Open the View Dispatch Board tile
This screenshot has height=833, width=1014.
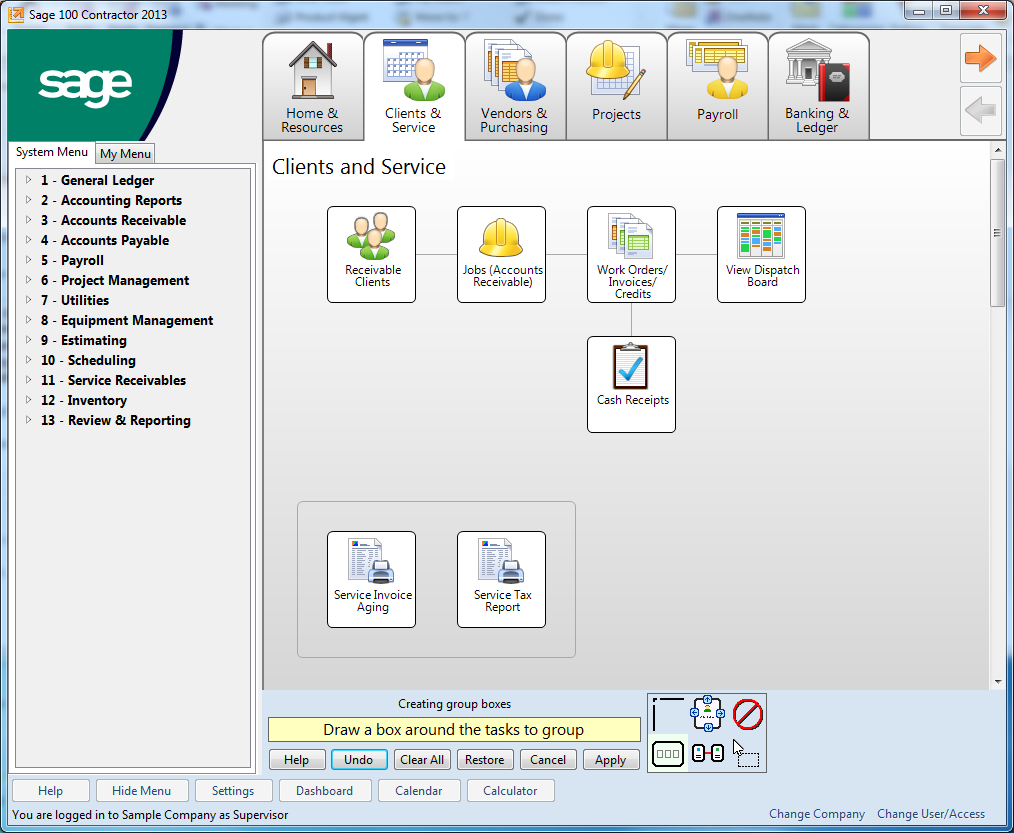tap(761, 254)
